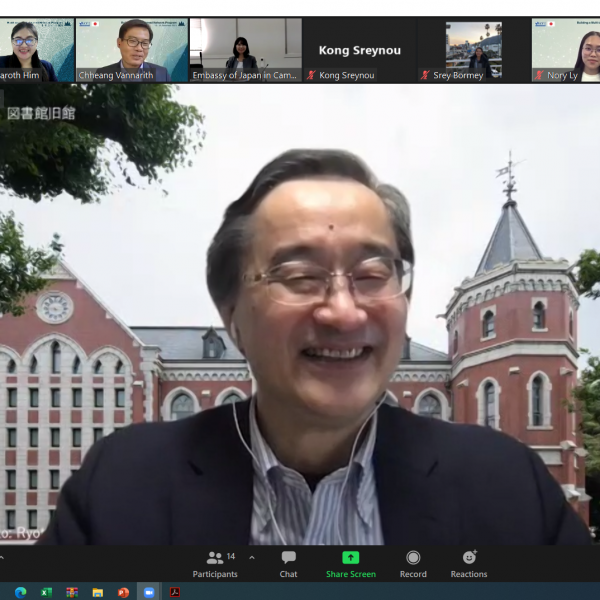Click the green Share Screen button
Image resolution: width=600 pixels, height=600 pixels.
tap(350, 564)
